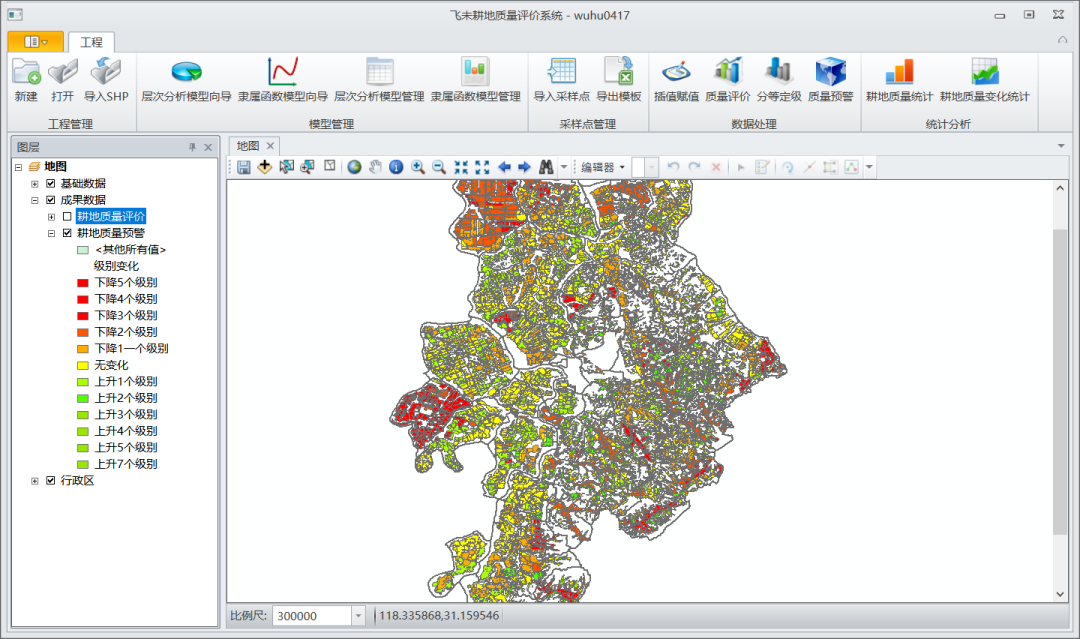The height and width of the screenshot is (639, 1080).
Task: Click the <其他所有值> swatch
Action: [83, 249]
